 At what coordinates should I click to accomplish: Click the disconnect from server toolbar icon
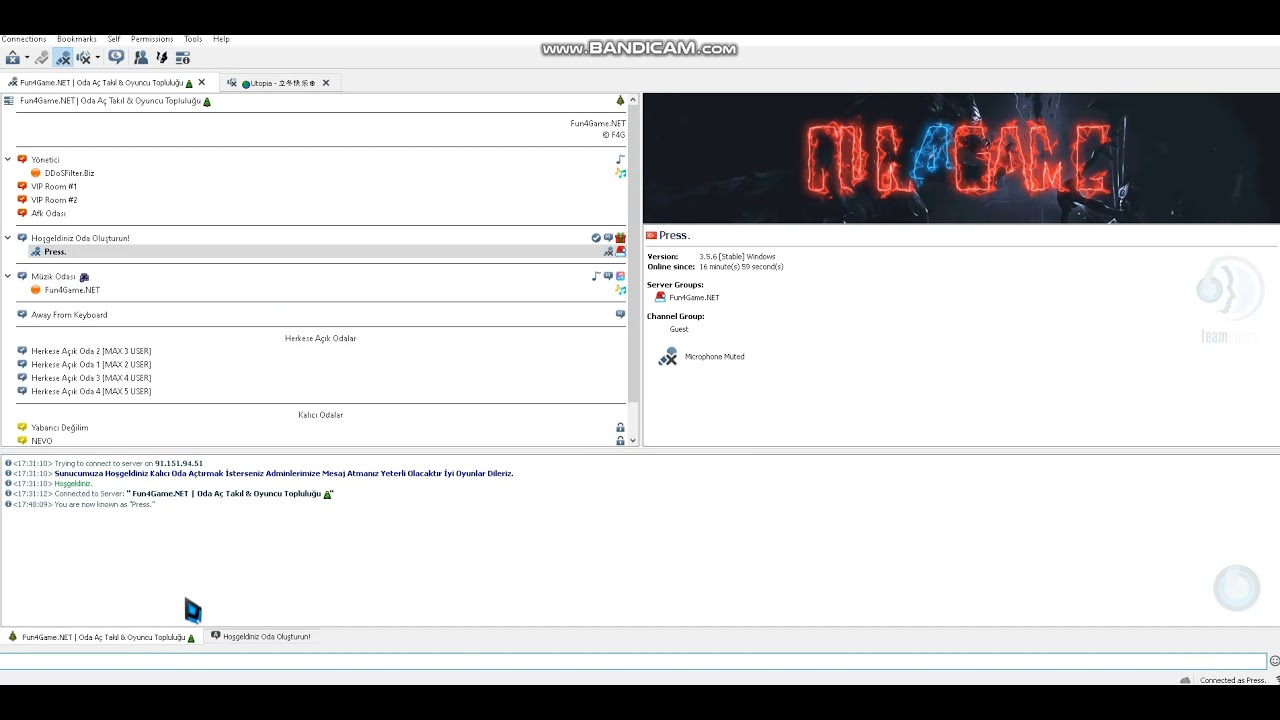point(12,58)
